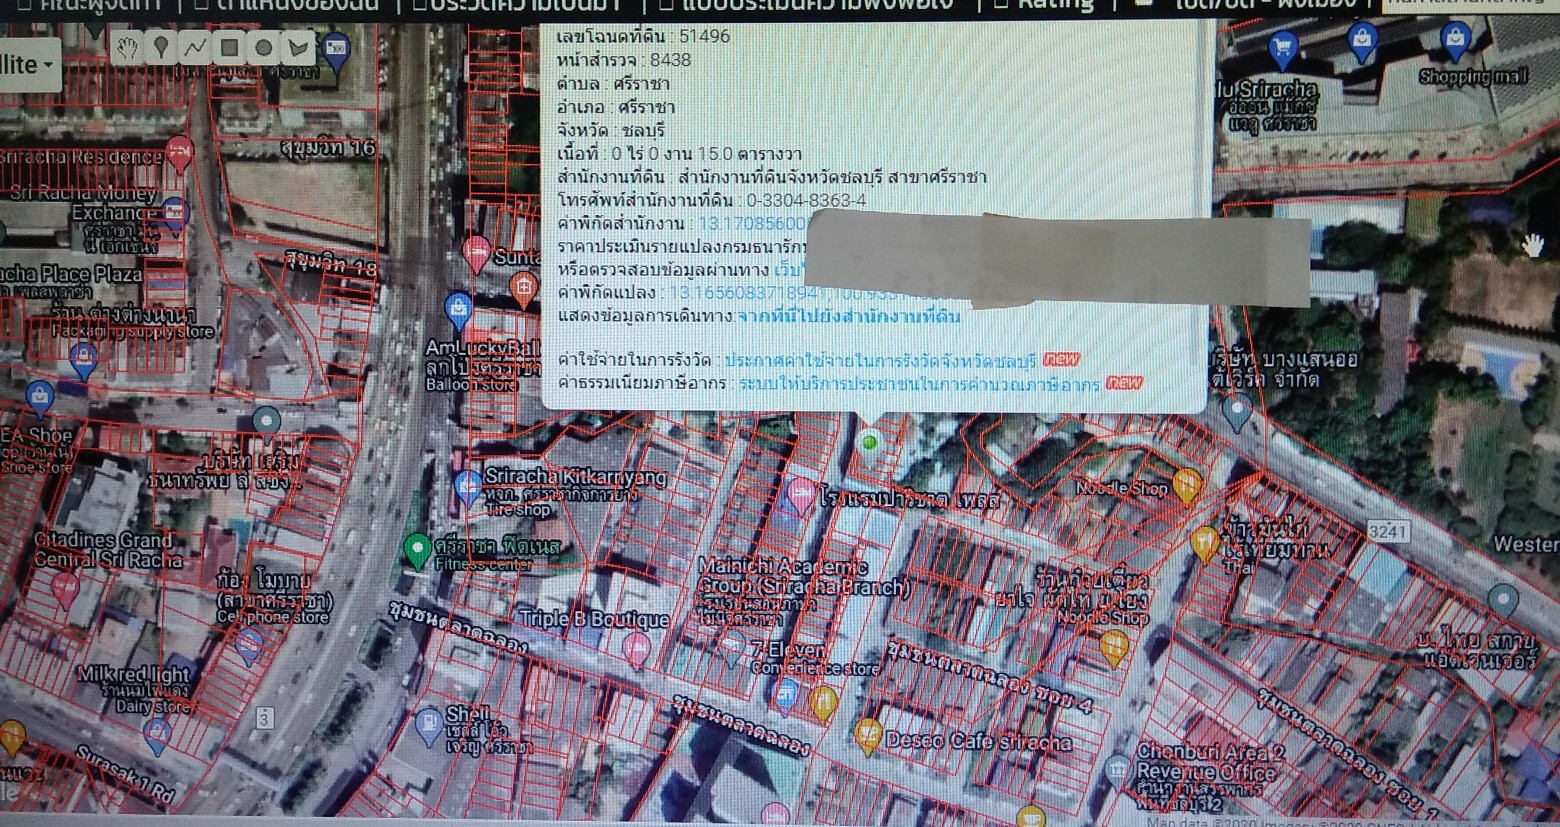Click the Shell gas station pin
1560x827 pixels.
(x=428, y=725)
